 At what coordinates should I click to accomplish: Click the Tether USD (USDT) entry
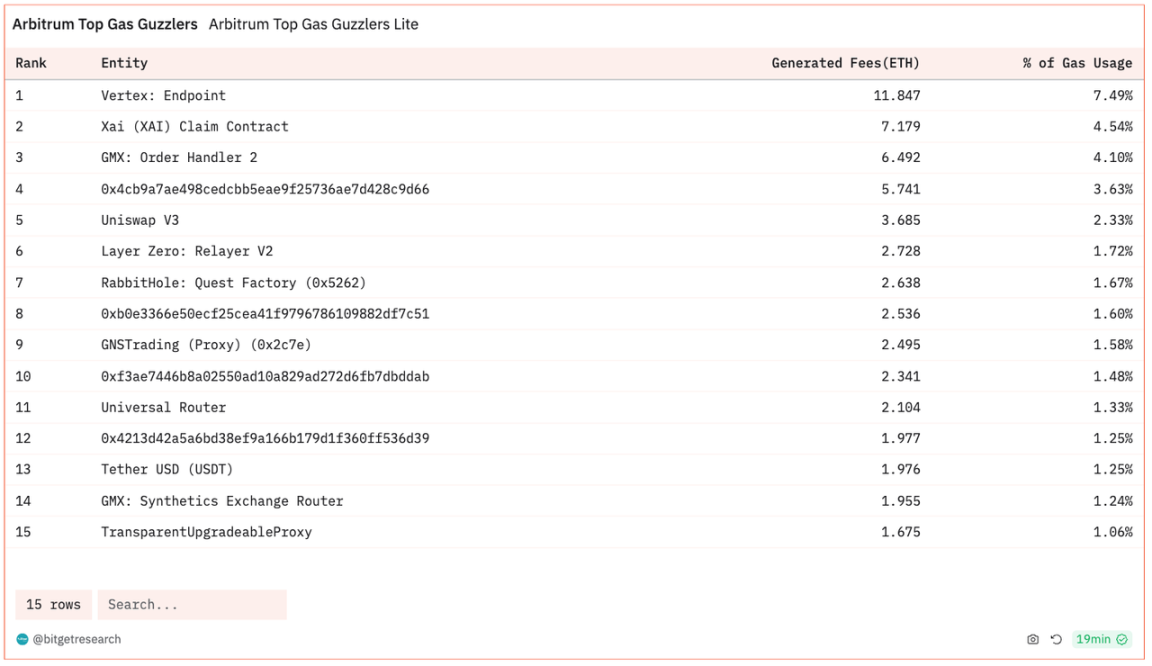pyautogui.click(x=167, y=470)
